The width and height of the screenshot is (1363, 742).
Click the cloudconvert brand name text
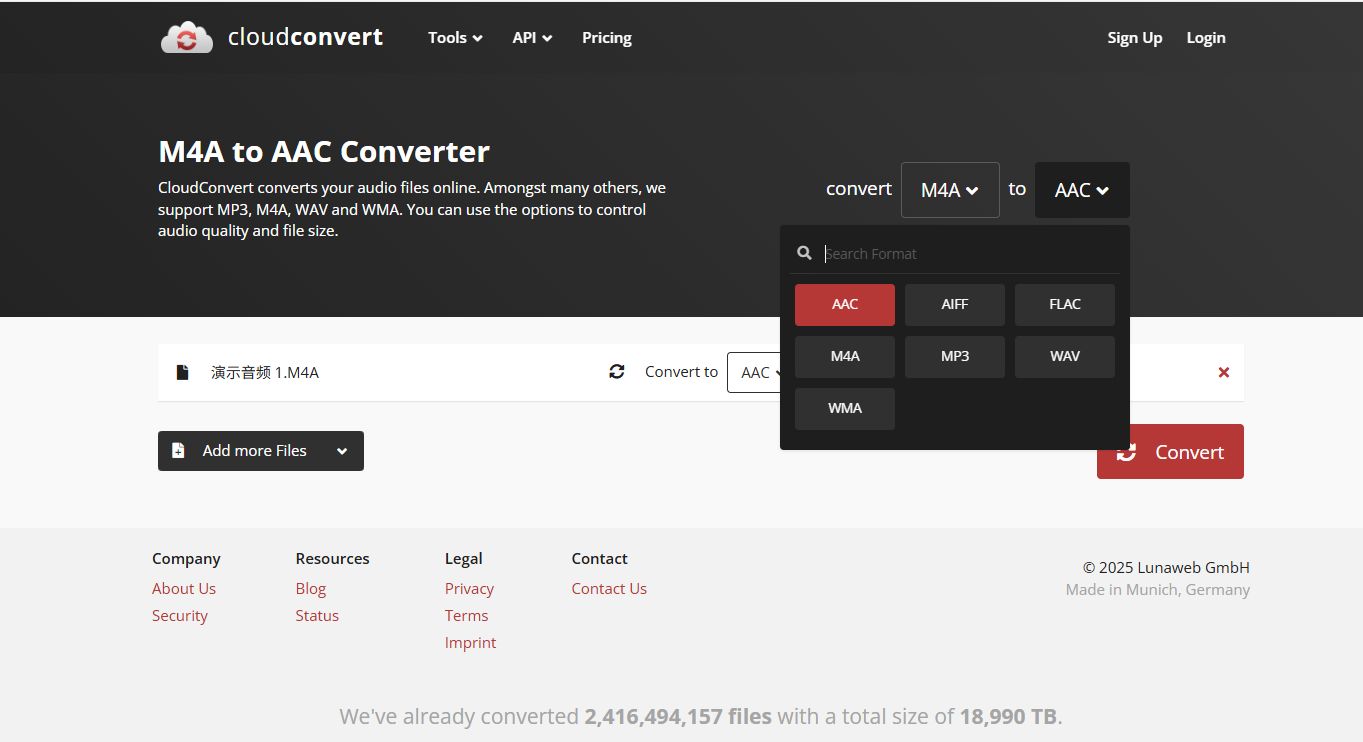[x=305, y=37]
